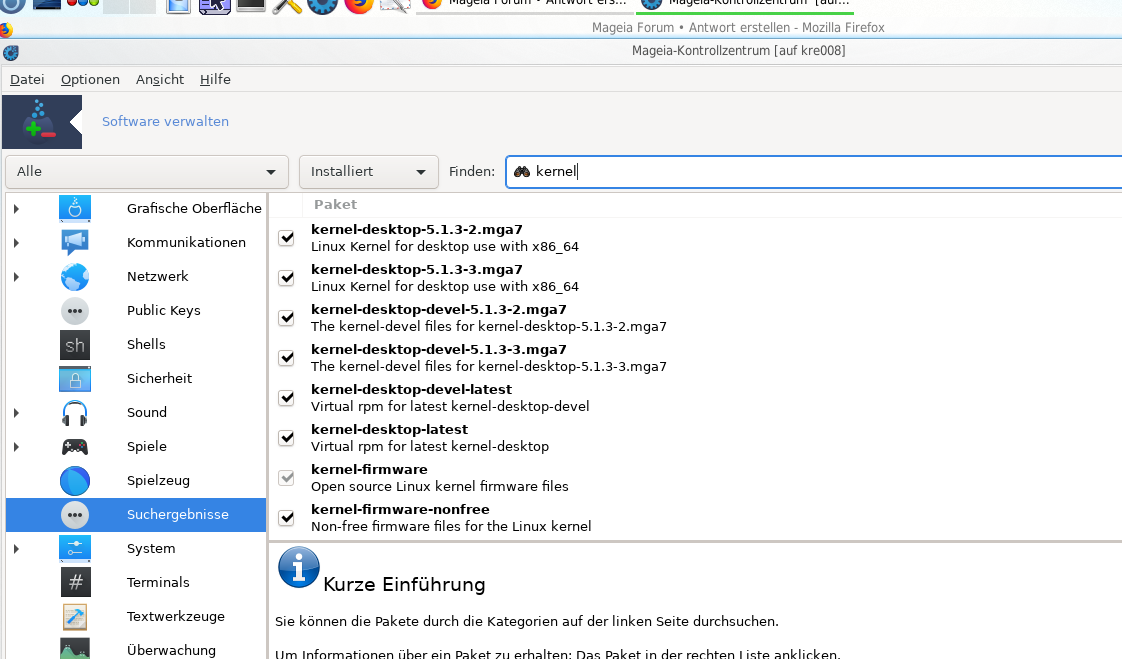This screenshot has width=1122, height=659.
Task: Click the Überwachung monitoring graph icon
Action: [74, 648]
